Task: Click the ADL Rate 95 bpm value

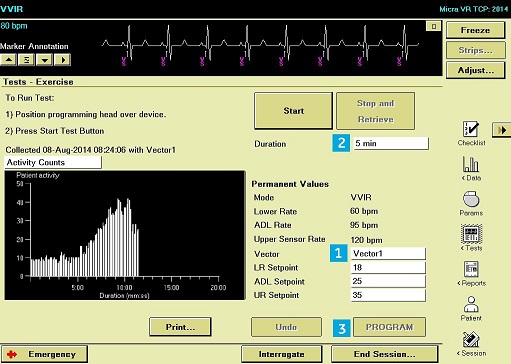Action: tap(364, 225)
